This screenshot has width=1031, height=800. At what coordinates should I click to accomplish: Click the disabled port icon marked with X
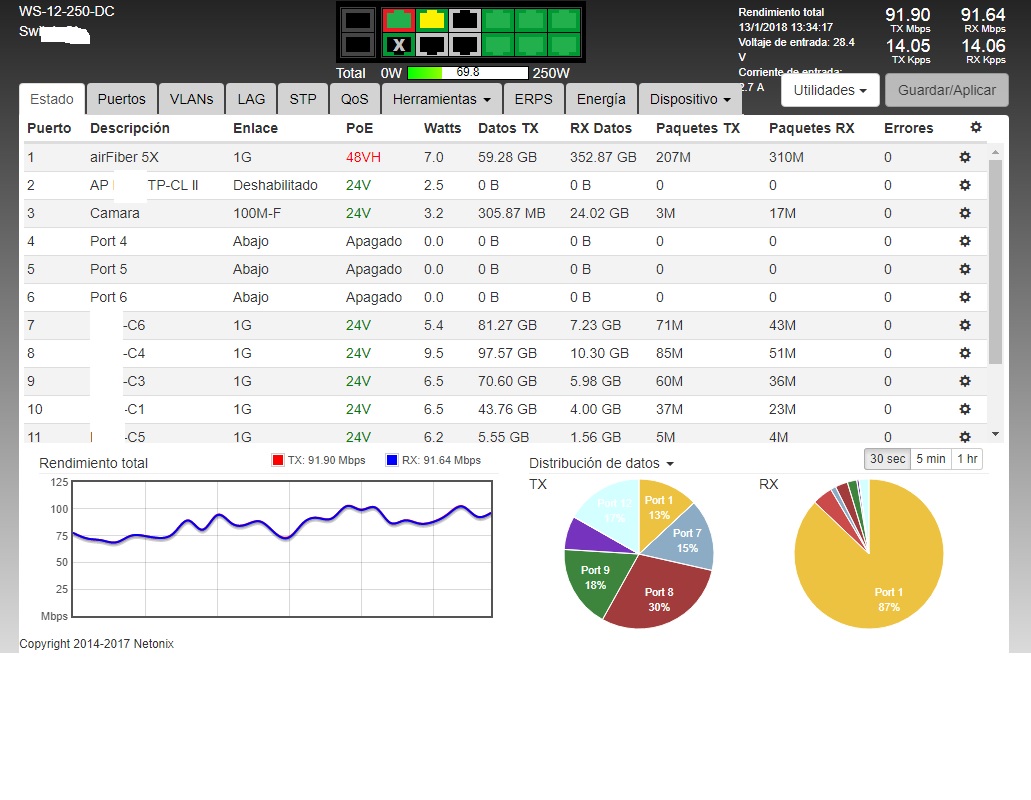pos(400,45)
